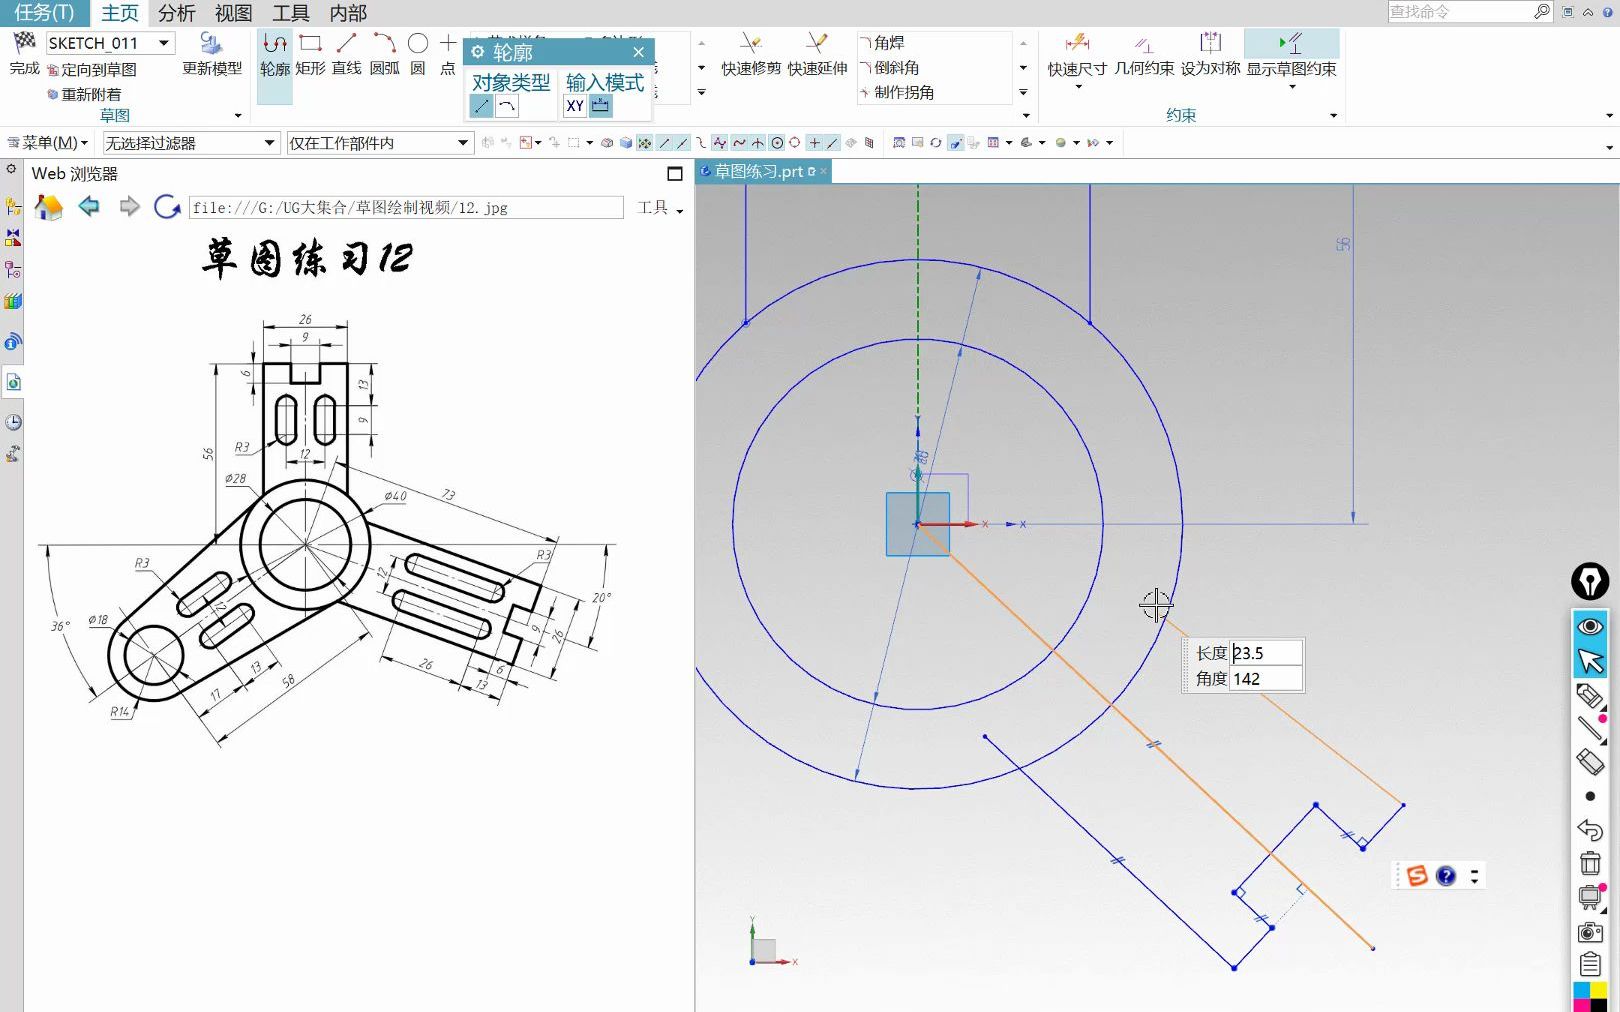Click the 长度 length input field
This screenshot has height=1012, width=1620.
(1266, 653)
